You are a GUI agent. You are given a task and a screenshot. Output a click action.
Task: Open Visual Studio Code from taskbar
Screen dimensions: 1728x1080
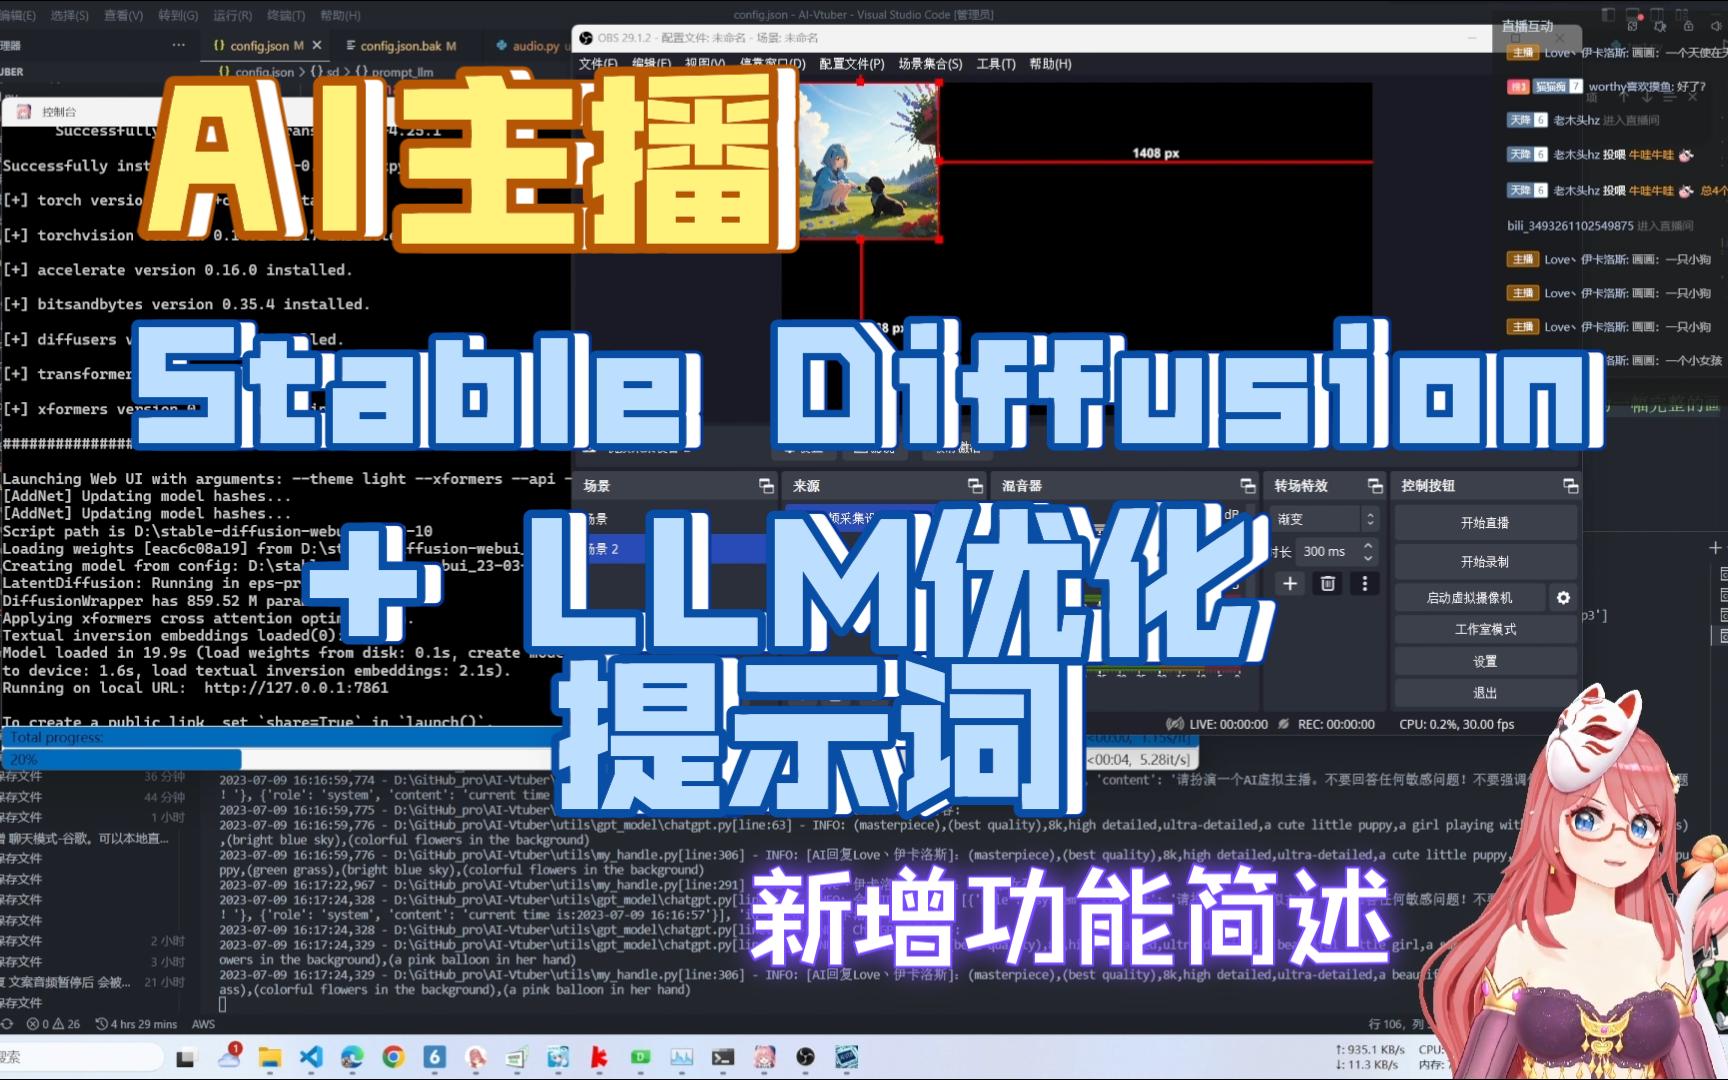pyautogui.click(x=311, y=1057)
